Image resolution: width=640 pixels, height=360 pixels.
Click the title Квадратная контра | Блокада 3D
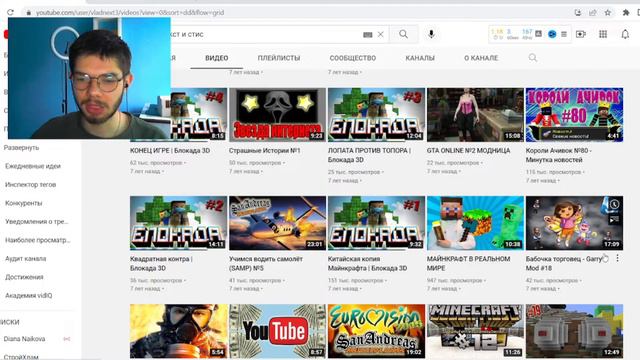(161, 263)
